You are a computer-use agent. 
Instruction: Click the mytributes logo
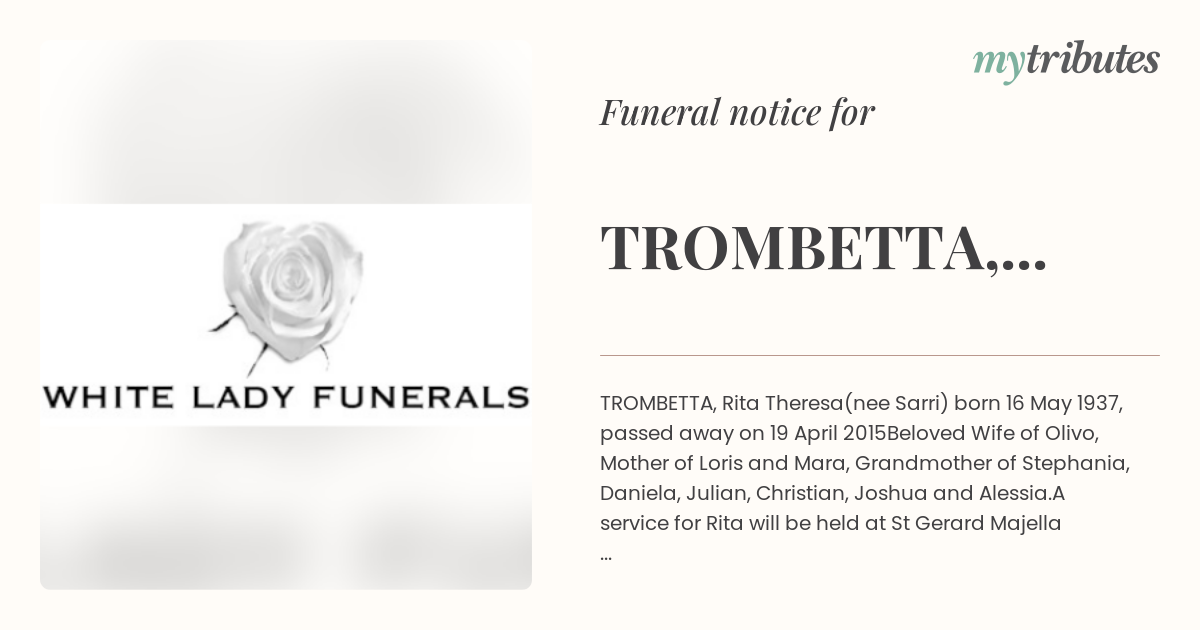tap(1066, 61)
